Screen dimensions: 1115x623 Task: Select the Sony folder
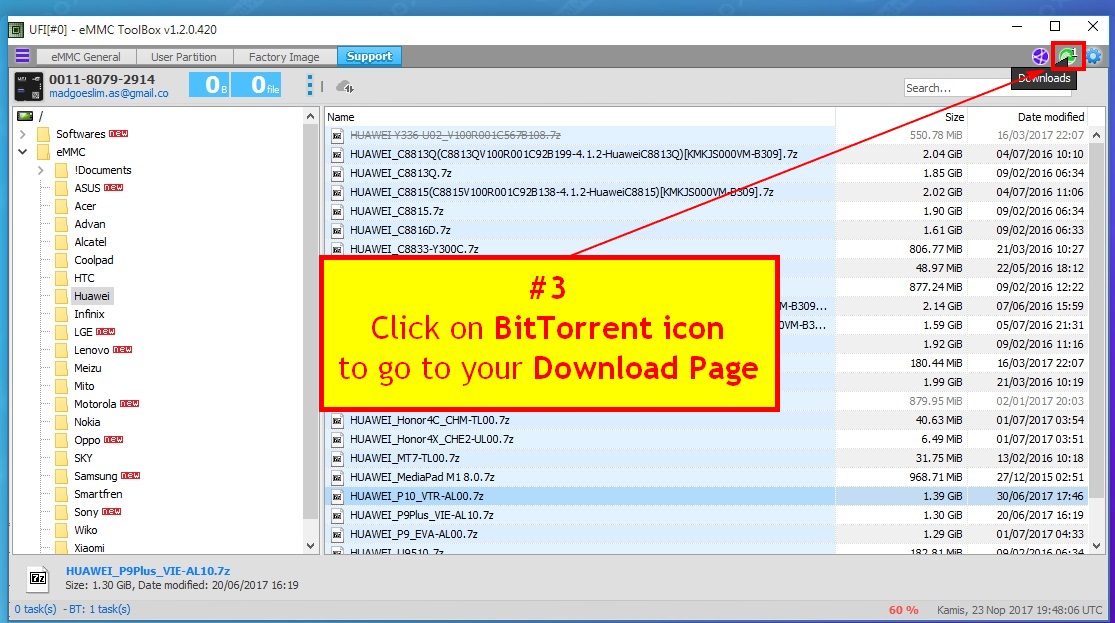[86, 512]
